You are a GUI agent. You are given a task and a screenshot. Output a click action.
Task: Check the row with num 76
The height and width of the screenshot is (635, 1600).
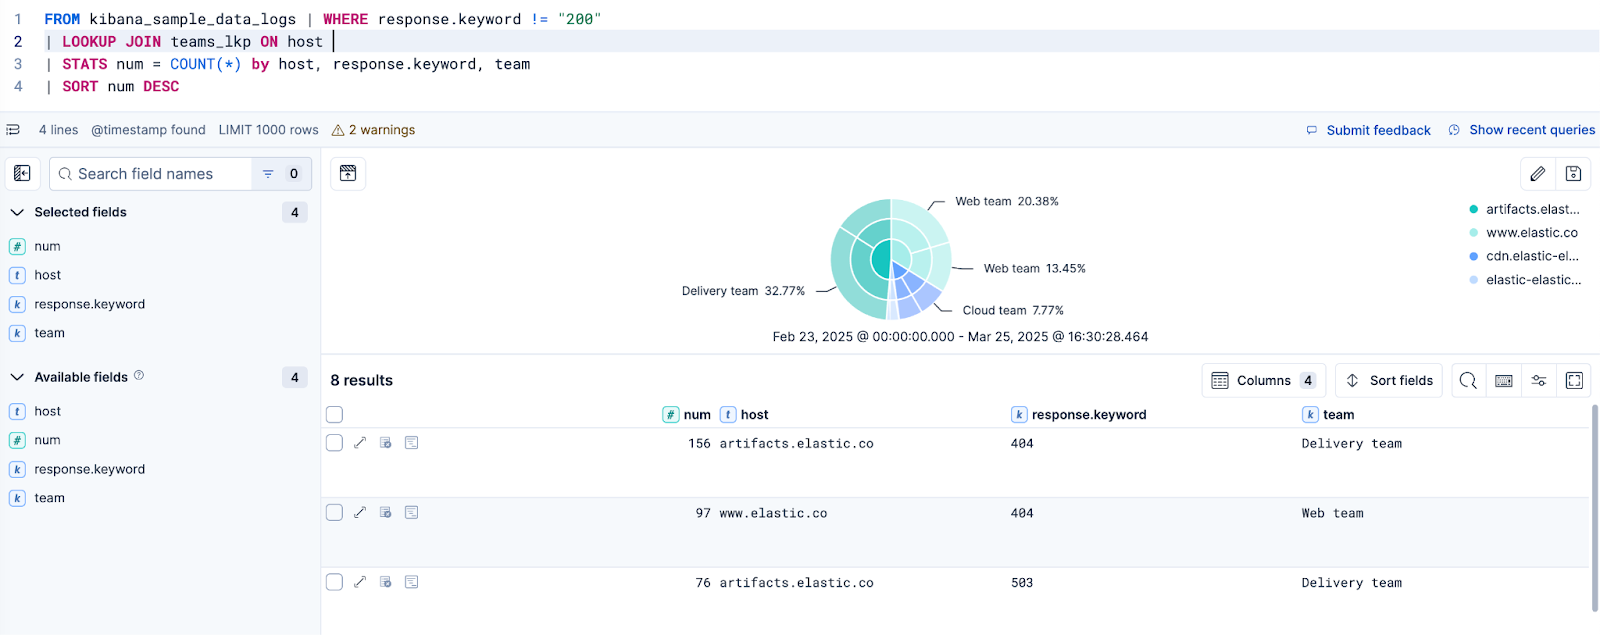pos(335,582)
